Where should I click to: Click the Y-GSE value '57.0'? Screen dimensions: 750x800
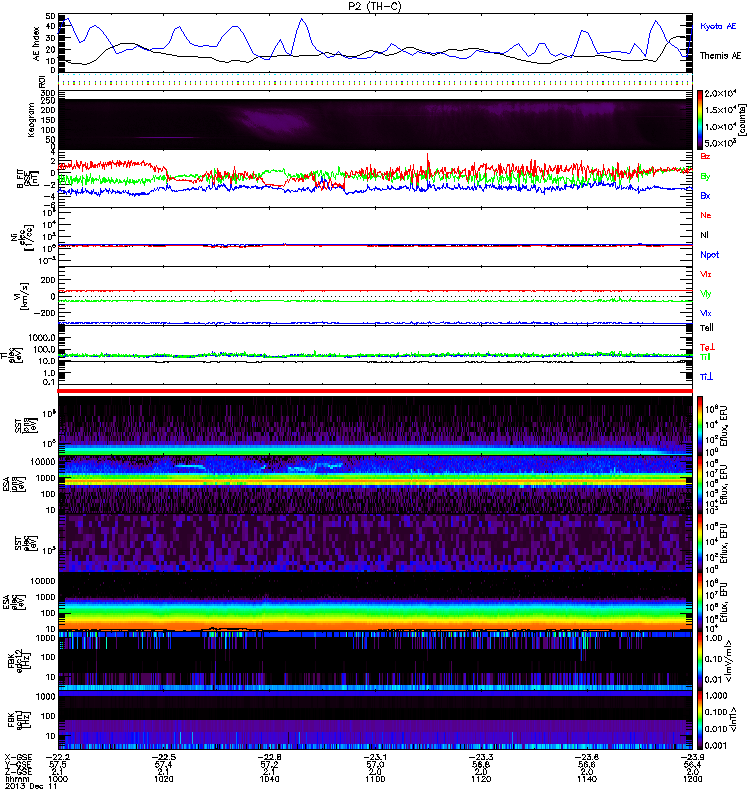(x=375, y=765)
